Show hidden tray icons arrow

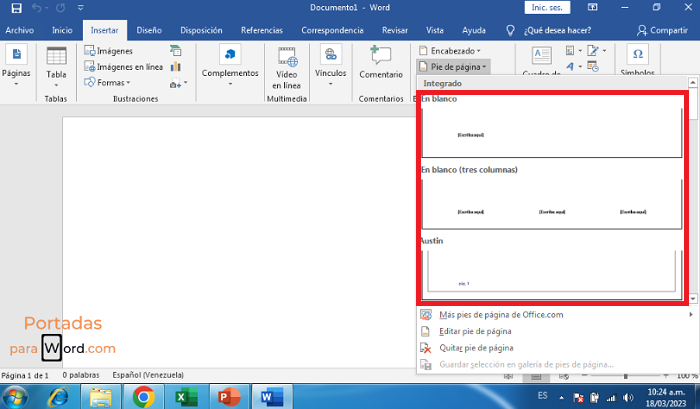tap(561, 397)
